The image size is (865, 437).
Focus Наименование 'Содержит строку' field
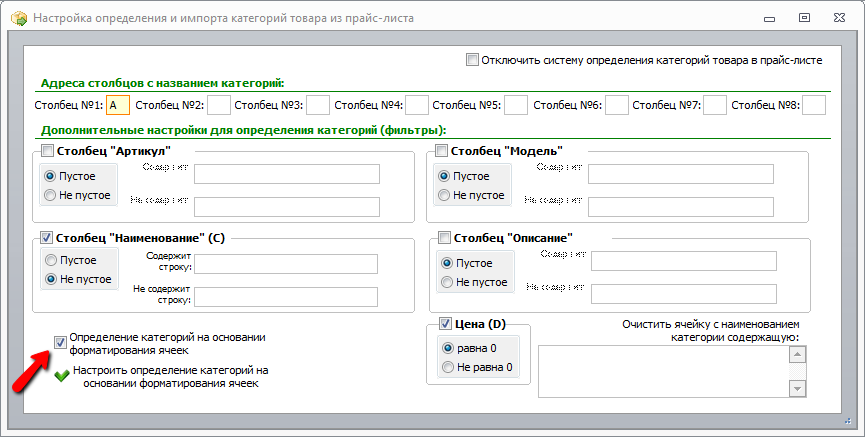[x=286, y=264]
